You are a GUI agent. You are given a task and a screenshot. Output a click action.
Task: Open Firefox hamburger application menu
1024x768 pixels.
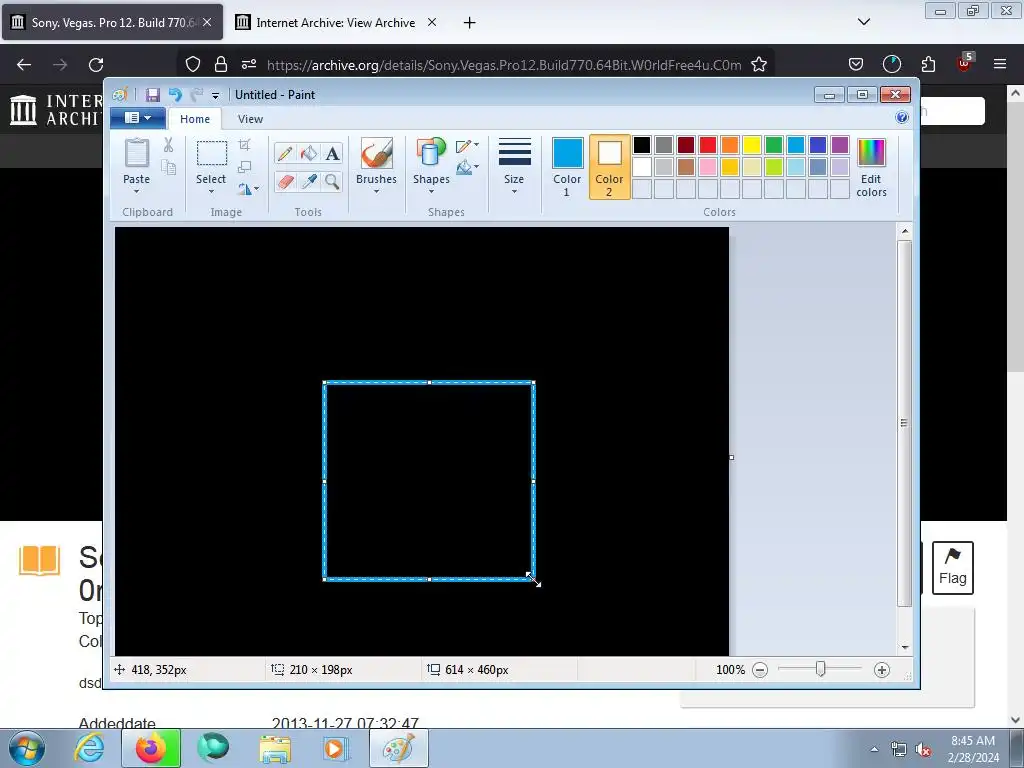(999, 64)
